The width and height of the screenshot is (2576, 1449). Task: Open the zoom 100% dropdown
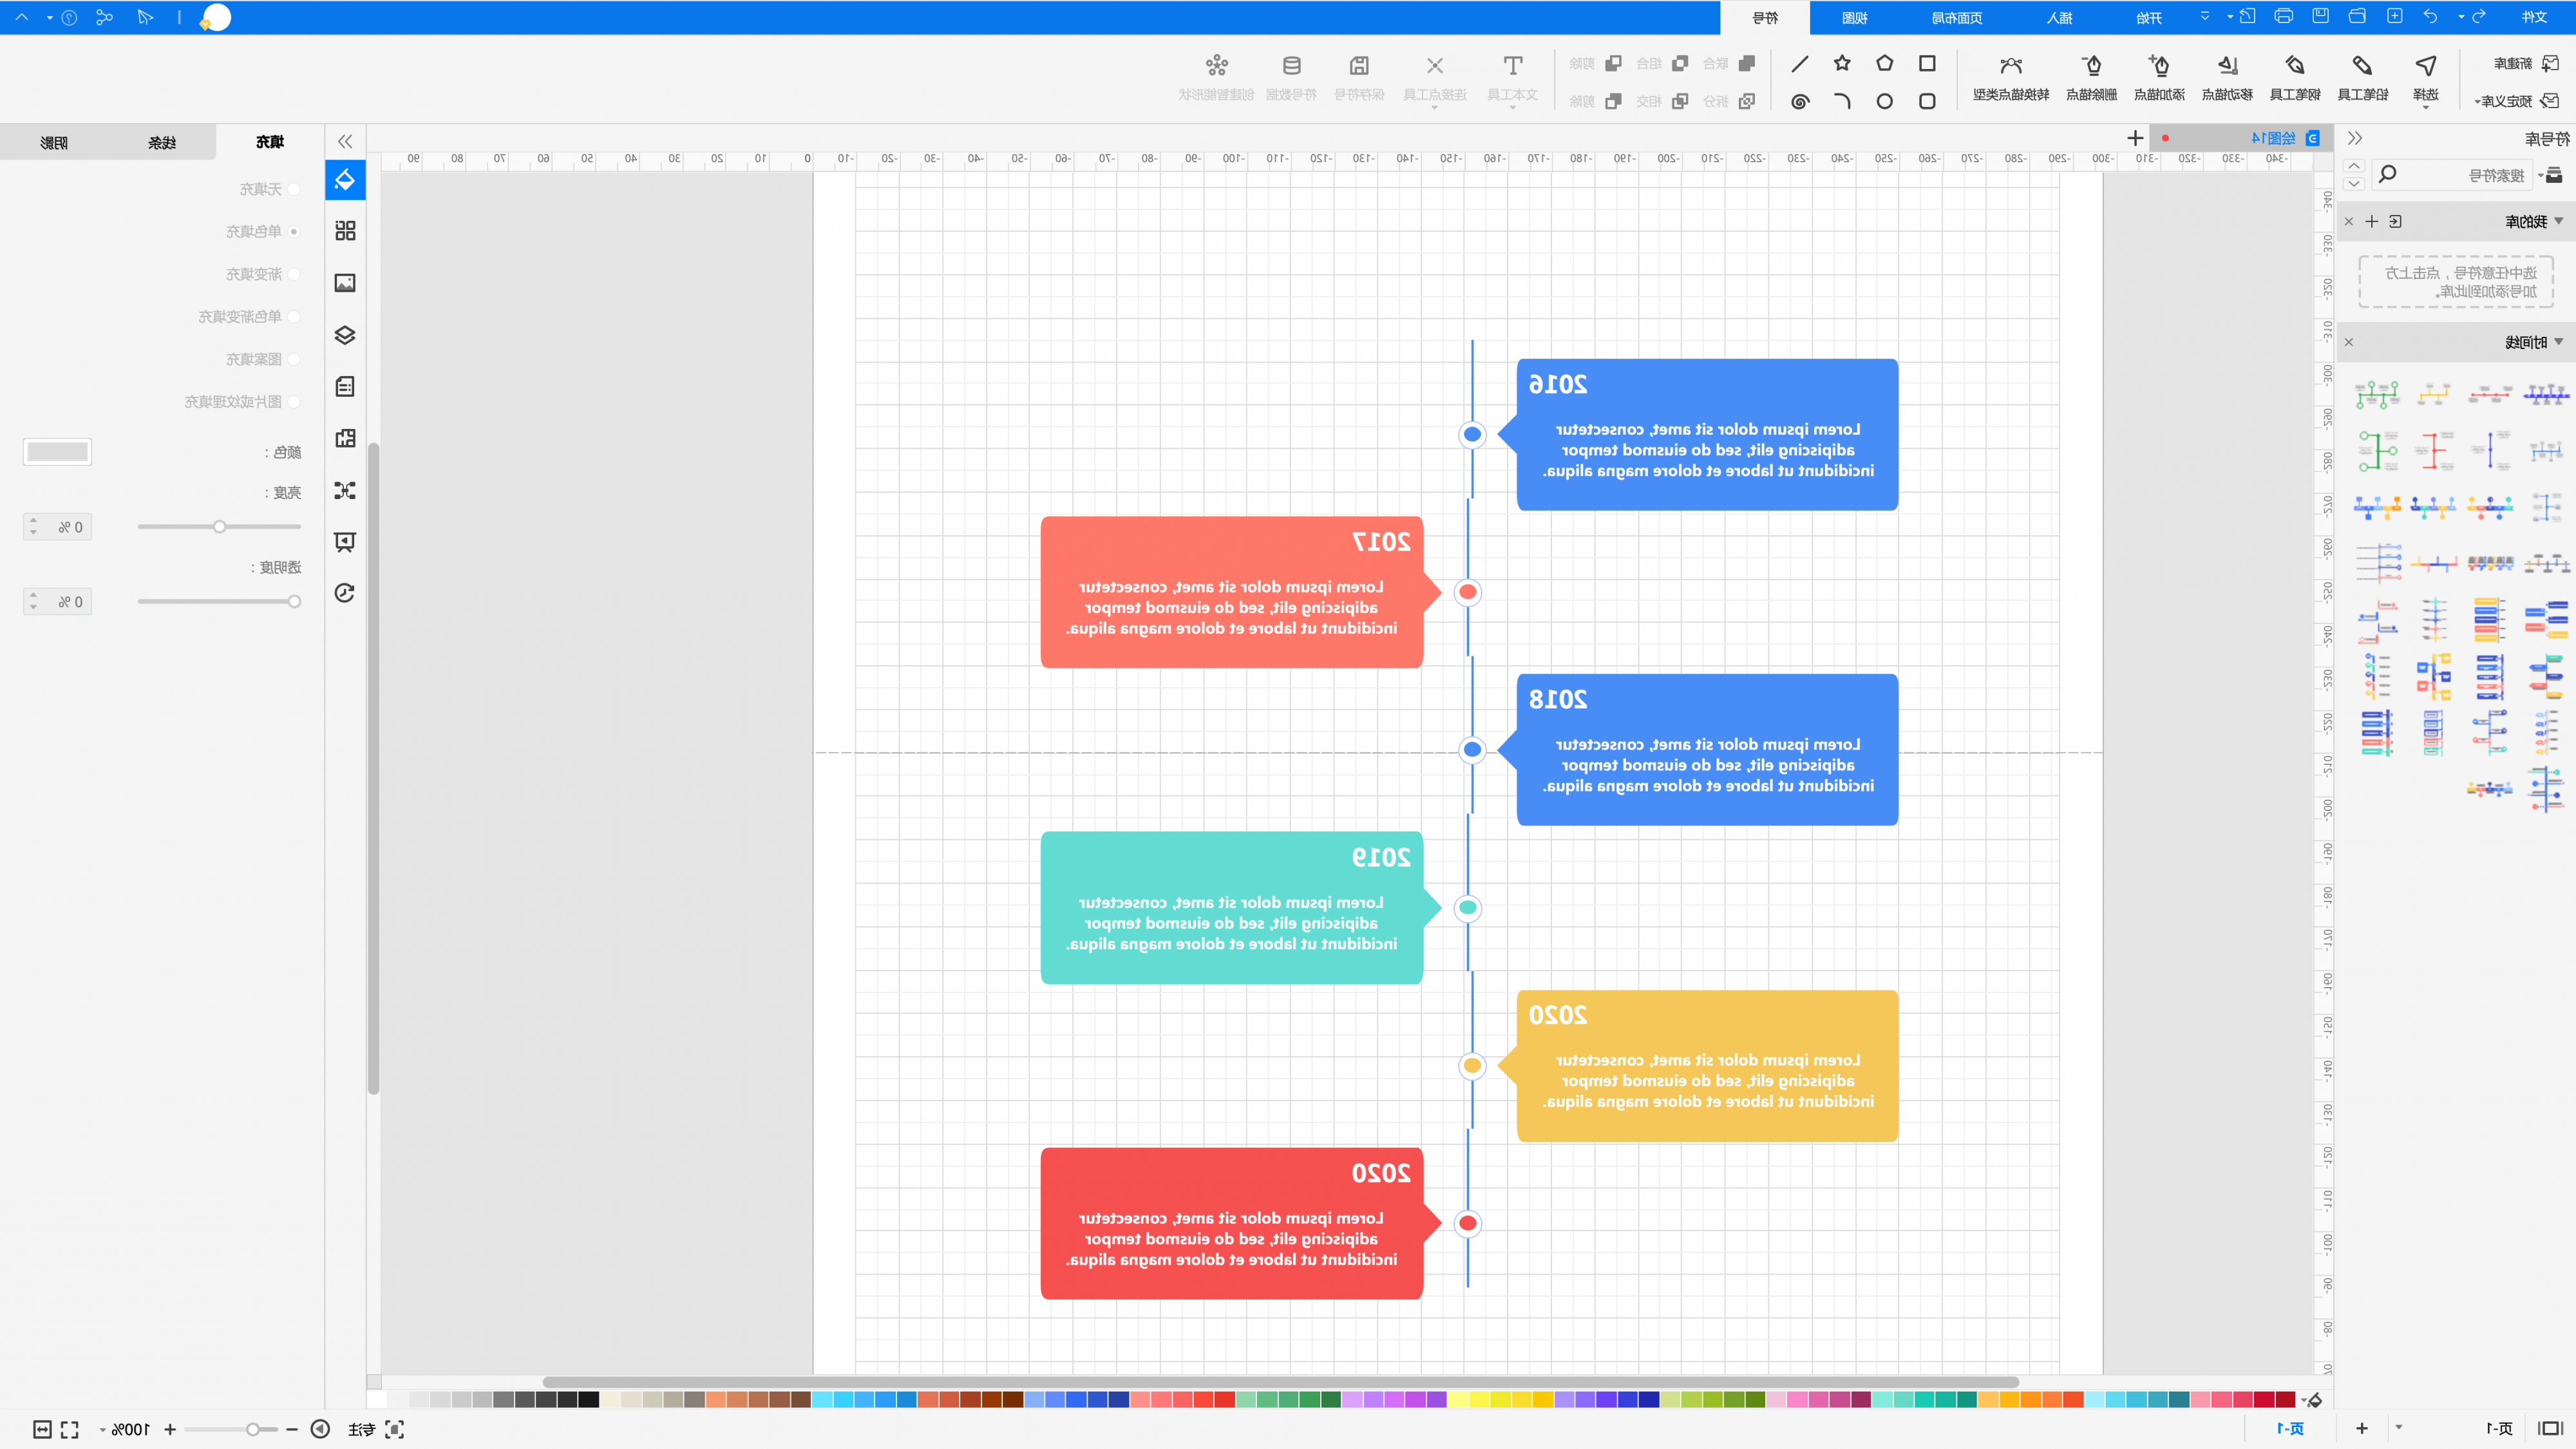(102, 1430)
